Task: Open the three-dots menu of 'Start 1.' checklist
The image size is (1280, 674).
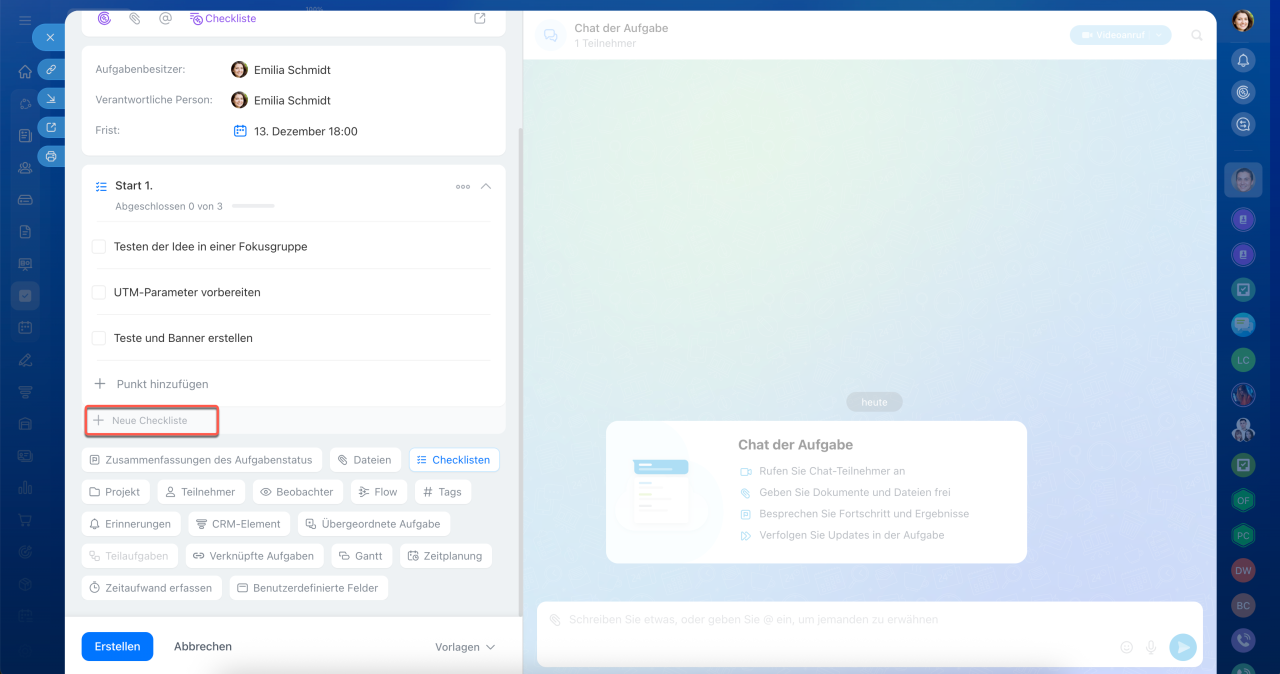Action: [x=463, y=186]
